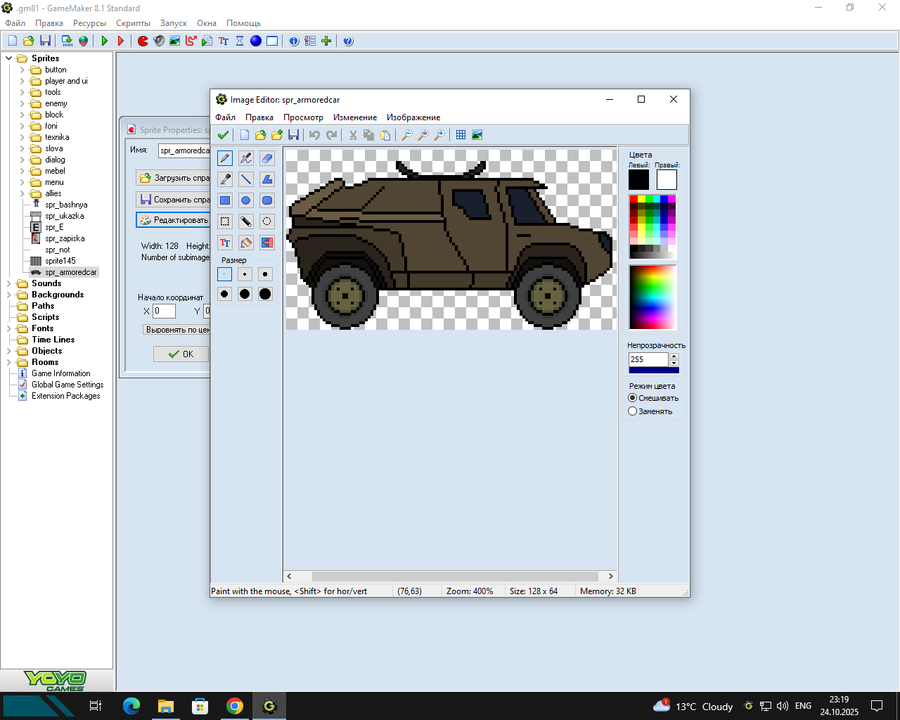900x720 pixels.
Task: Pick the color picker eyedropper tool
Action: (225, 179)
